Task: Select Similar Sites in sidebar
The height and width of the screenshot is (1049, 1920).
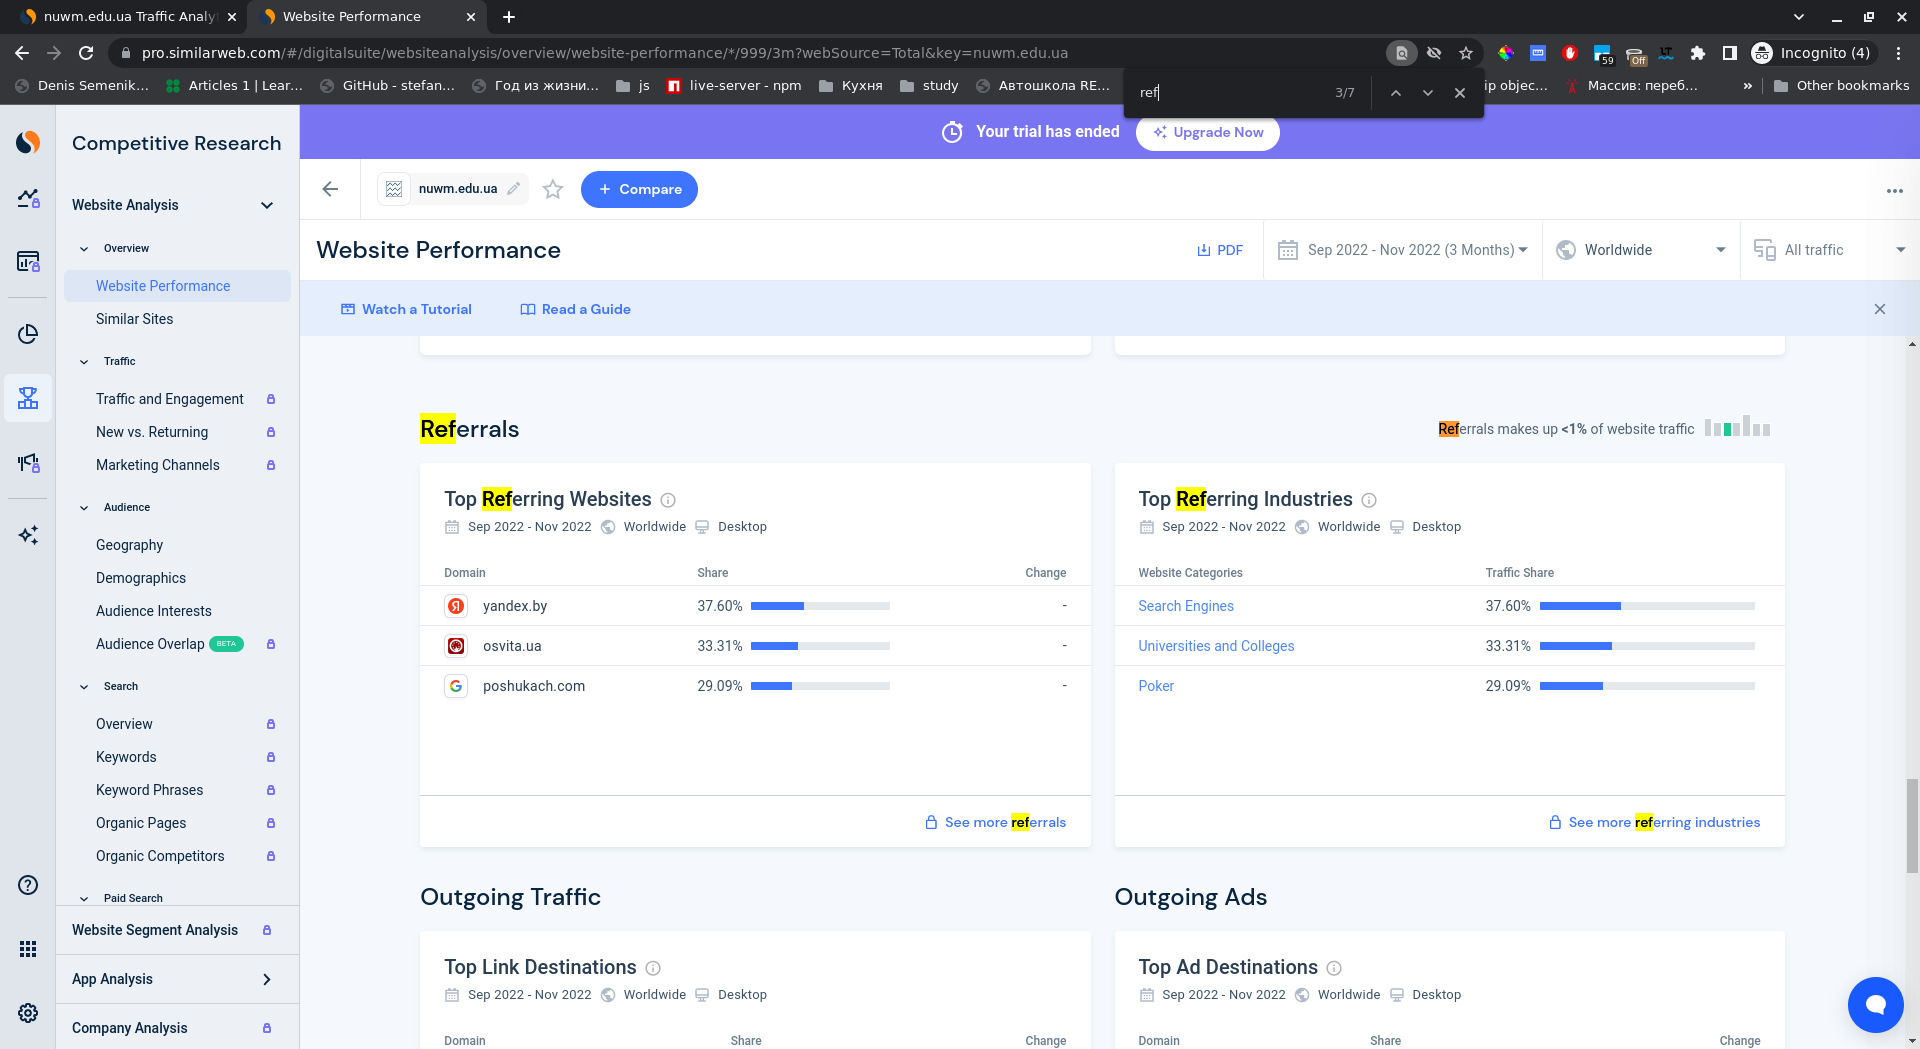Action: [134, 319]
